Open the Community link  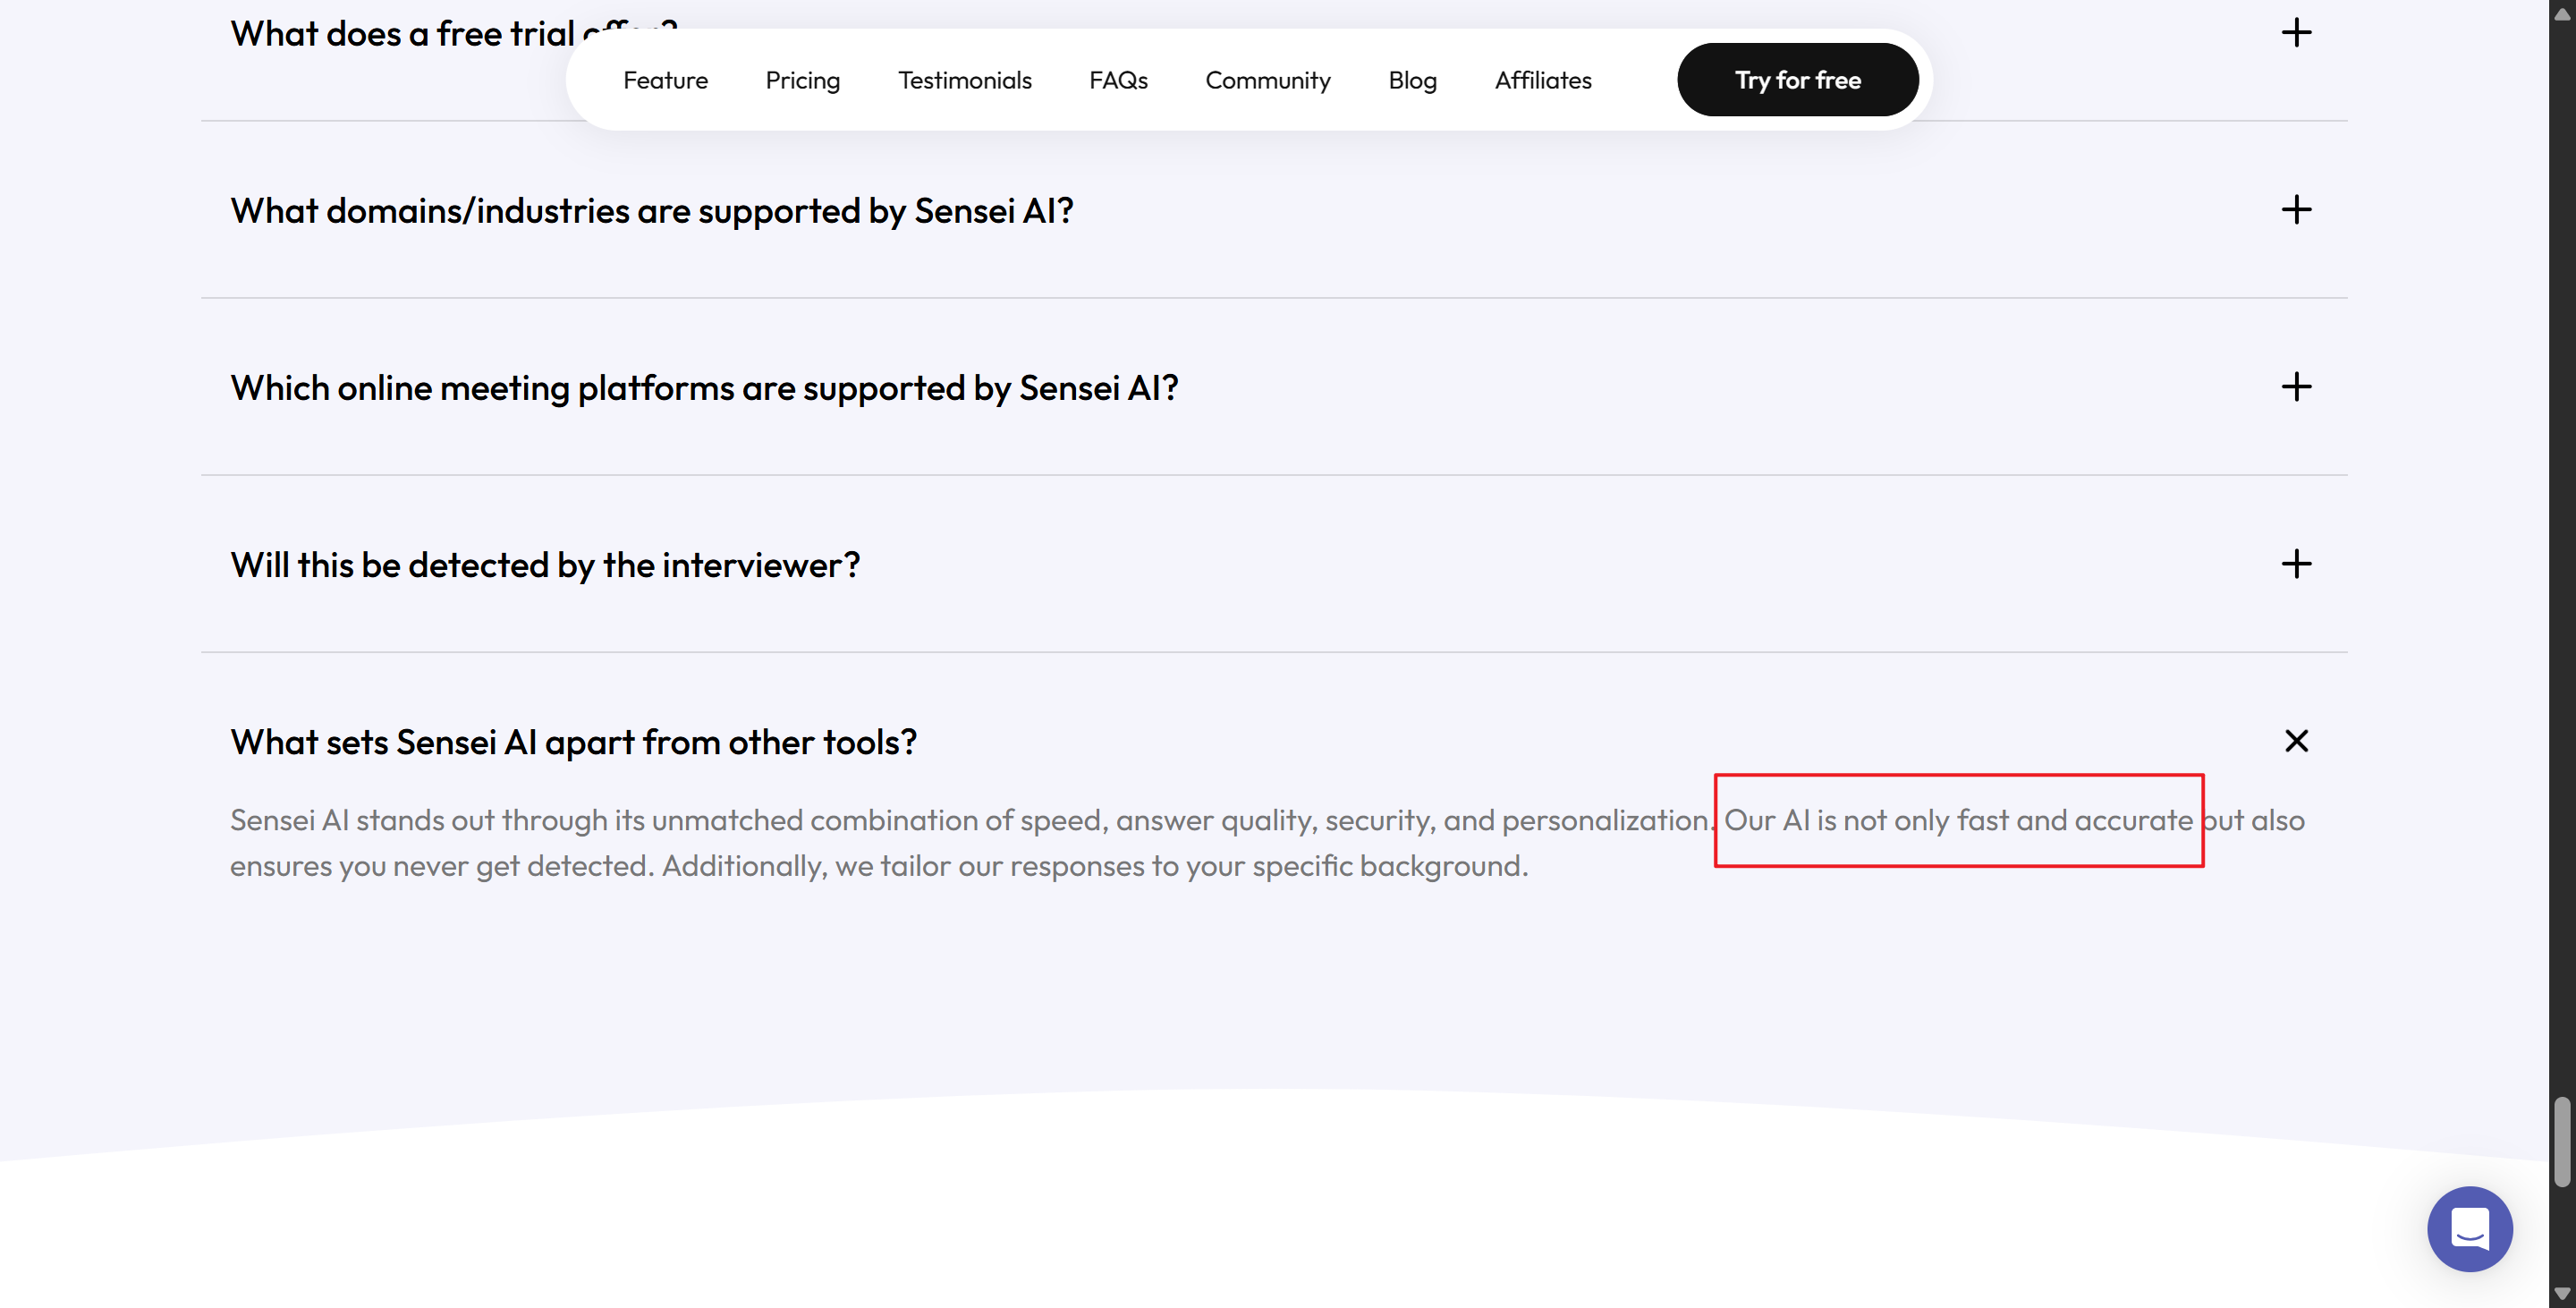(1267, 80)
